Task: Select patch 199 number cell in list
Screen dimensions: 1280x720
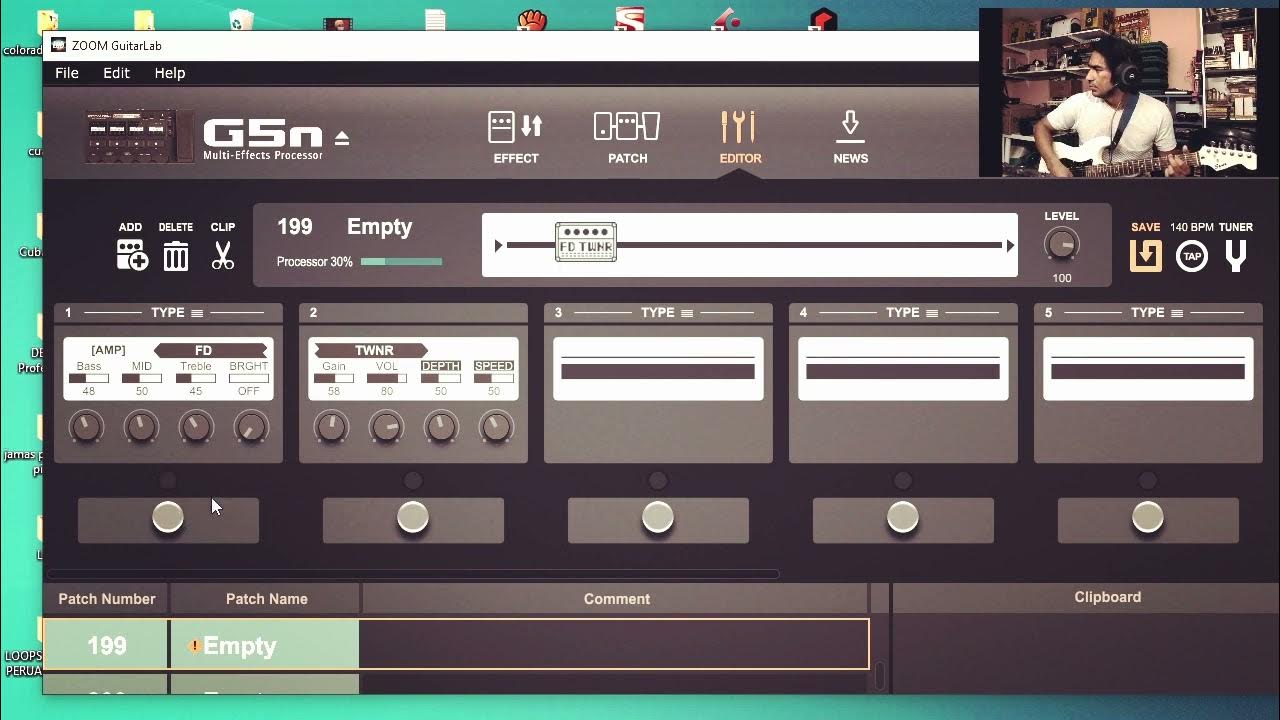Action: click(107, 646)
